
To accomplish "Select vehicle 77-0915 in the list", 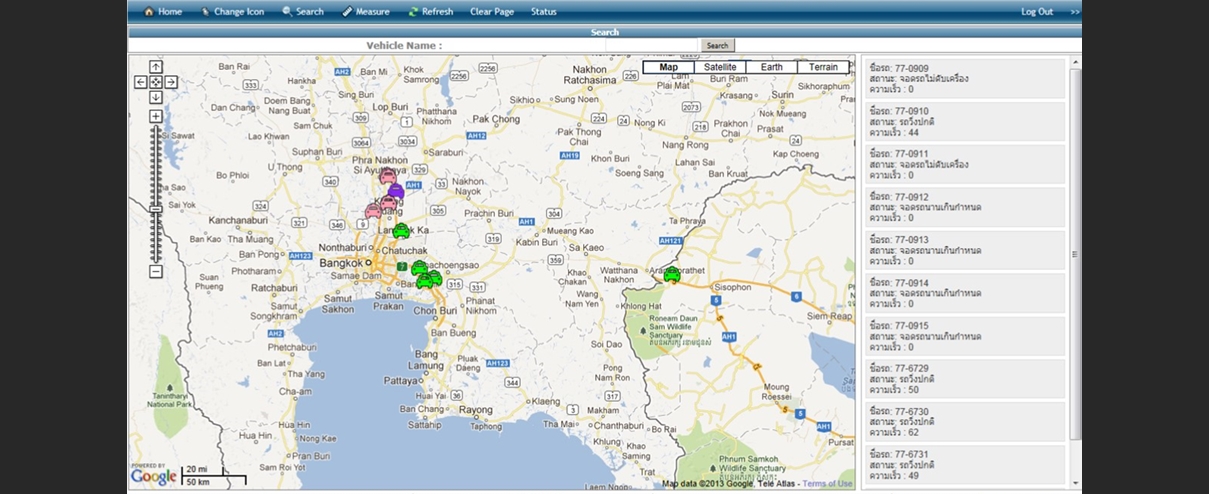I will (965, 336).
